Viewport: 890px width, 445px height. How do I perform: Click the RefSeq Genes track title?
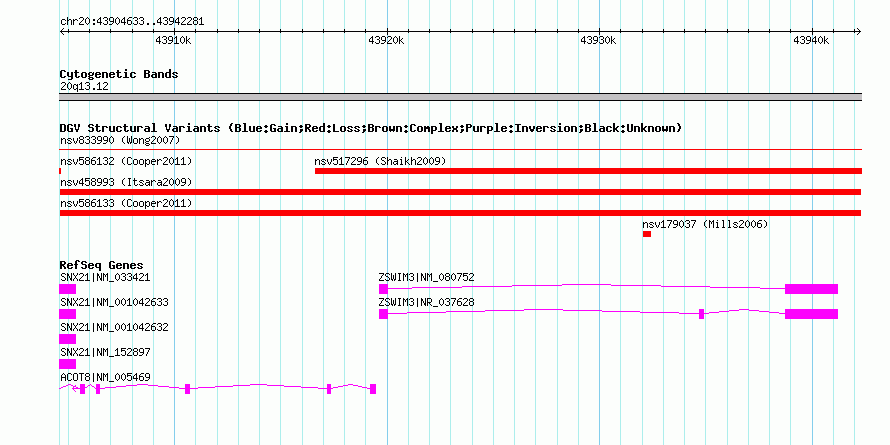click(102, 266)
